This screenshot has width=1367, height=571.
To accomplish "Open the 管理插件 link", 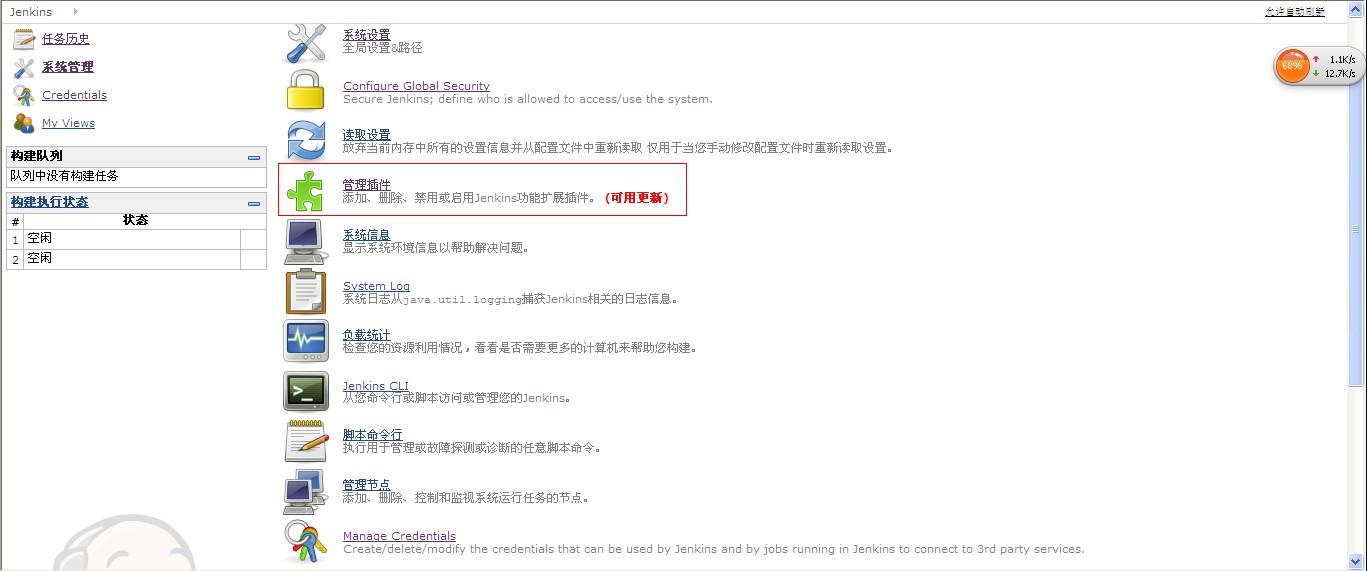I will 367,185.
